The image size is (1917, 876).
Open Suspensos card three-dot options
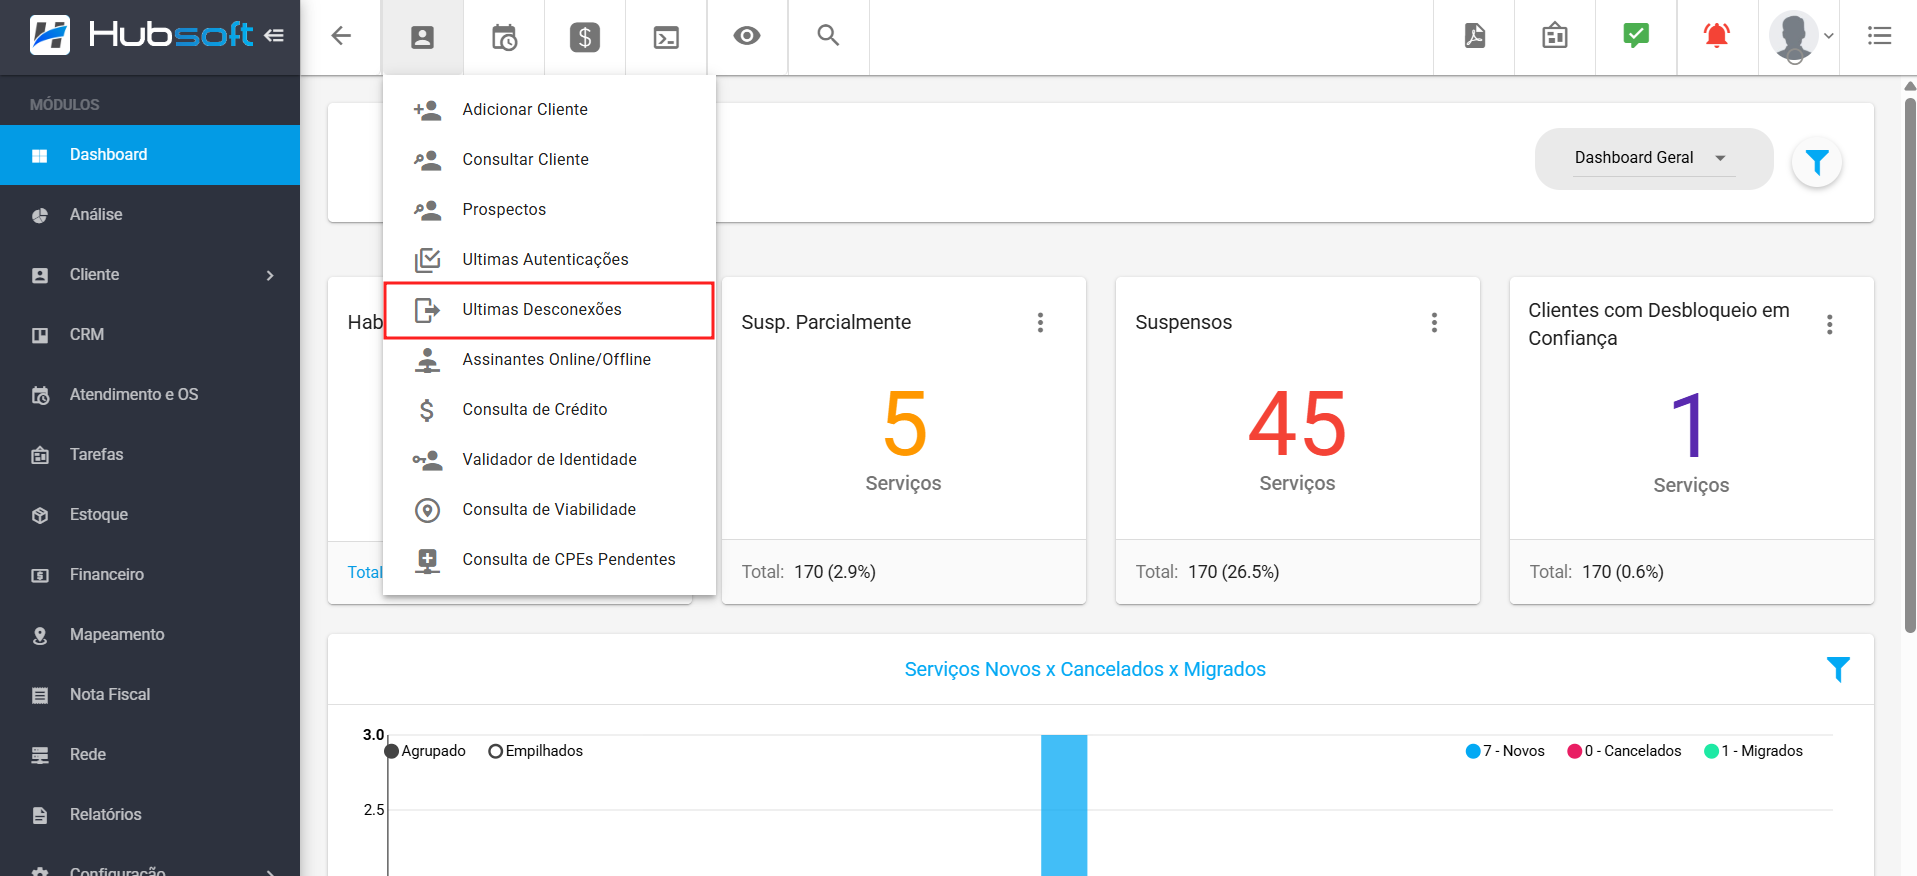pos(1434,323)
